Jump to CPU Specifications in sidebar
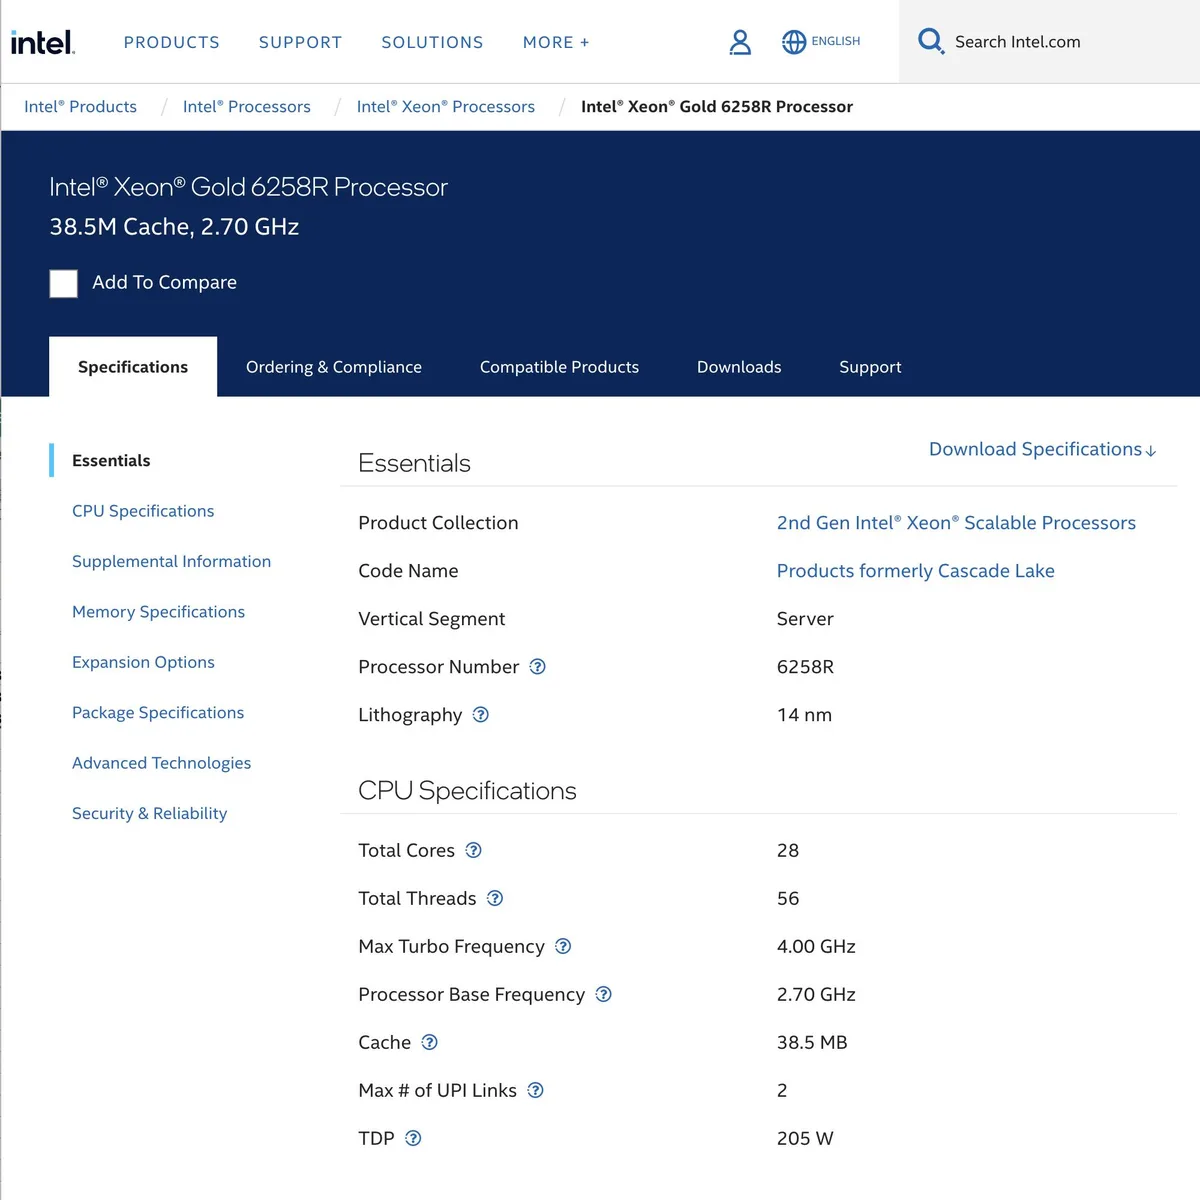 (x=143, y=511)
